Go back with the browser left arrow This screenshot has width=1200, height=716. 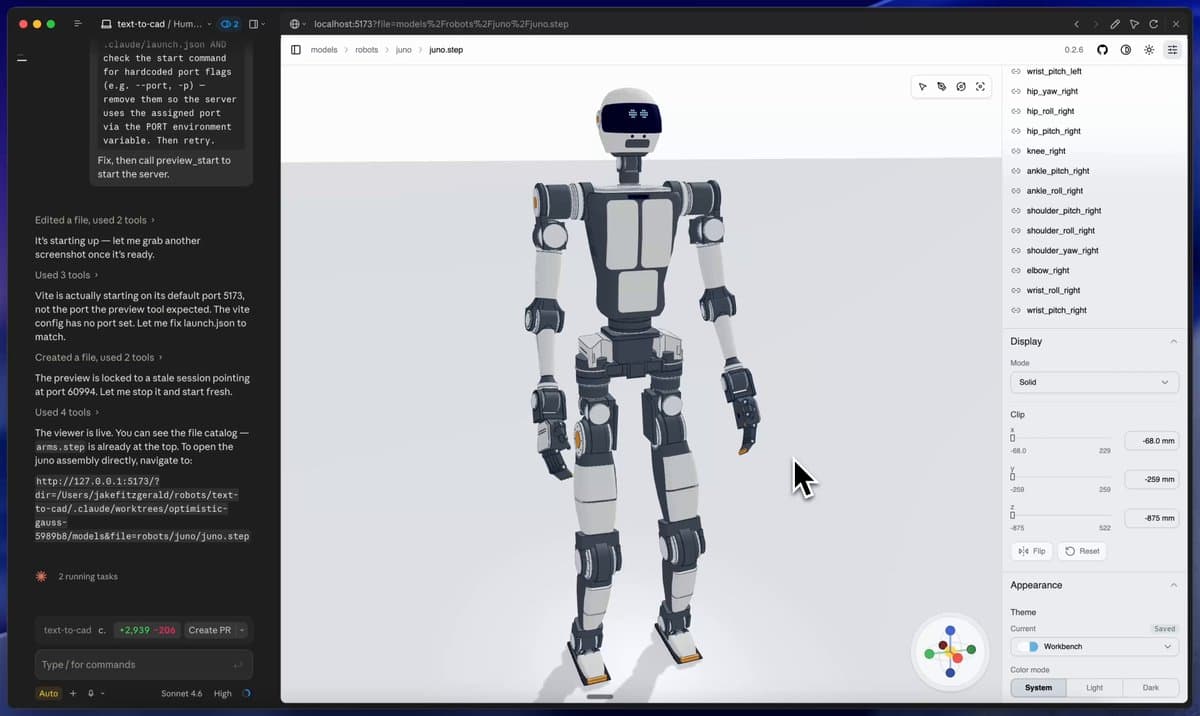point(1076,24)
